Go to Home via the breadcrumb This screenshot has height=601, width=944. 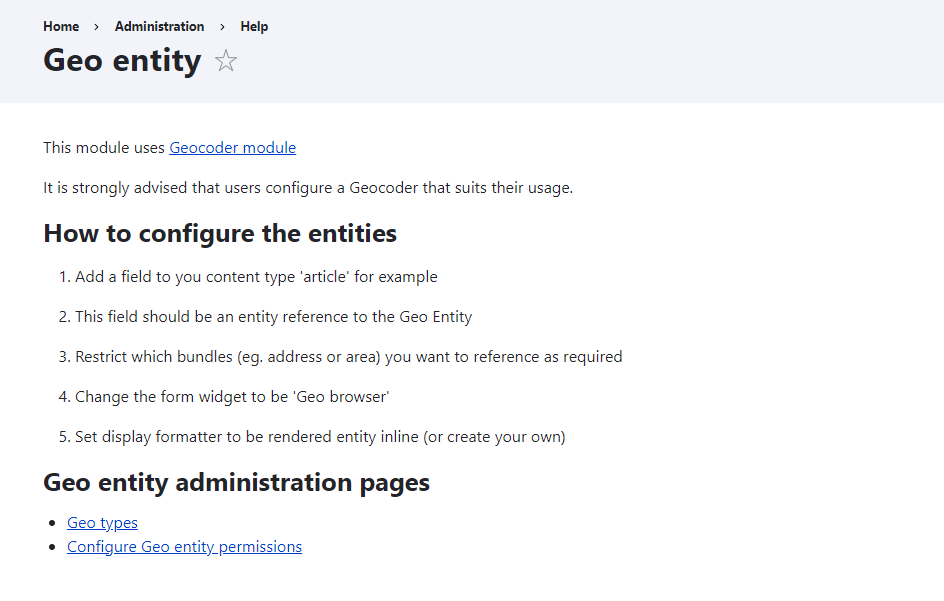click(61, 26)
